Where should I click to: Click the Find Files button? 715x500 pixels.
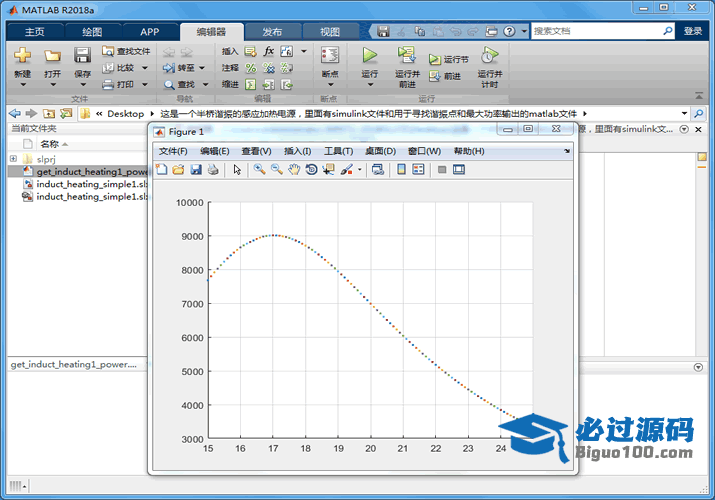(126, 51)
